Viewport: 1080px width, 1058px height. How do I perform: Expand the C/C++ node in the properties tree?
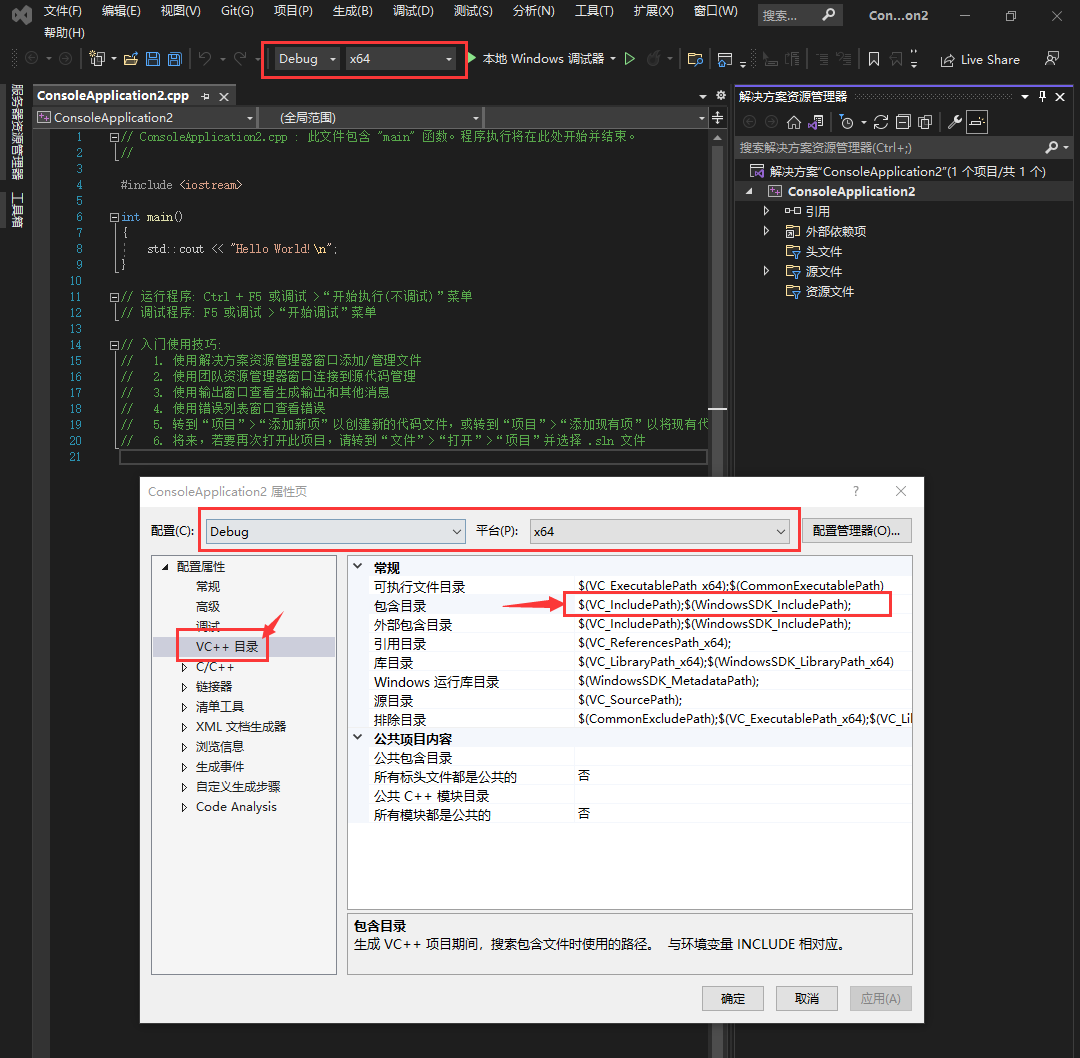pyautogui.click(x=184, y=667)
